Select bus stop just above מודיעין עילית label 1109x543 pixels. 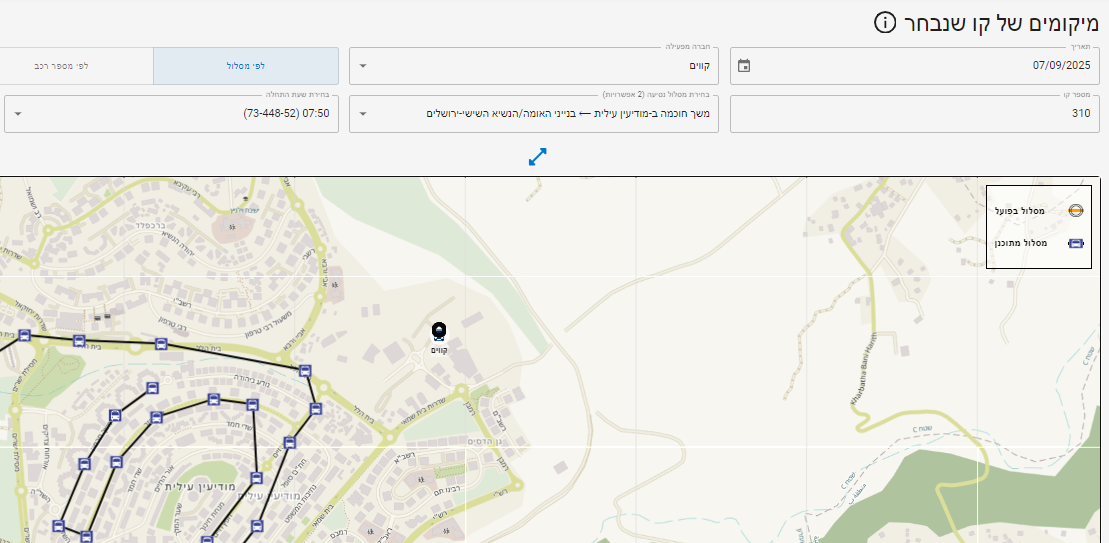click(256, 478)
